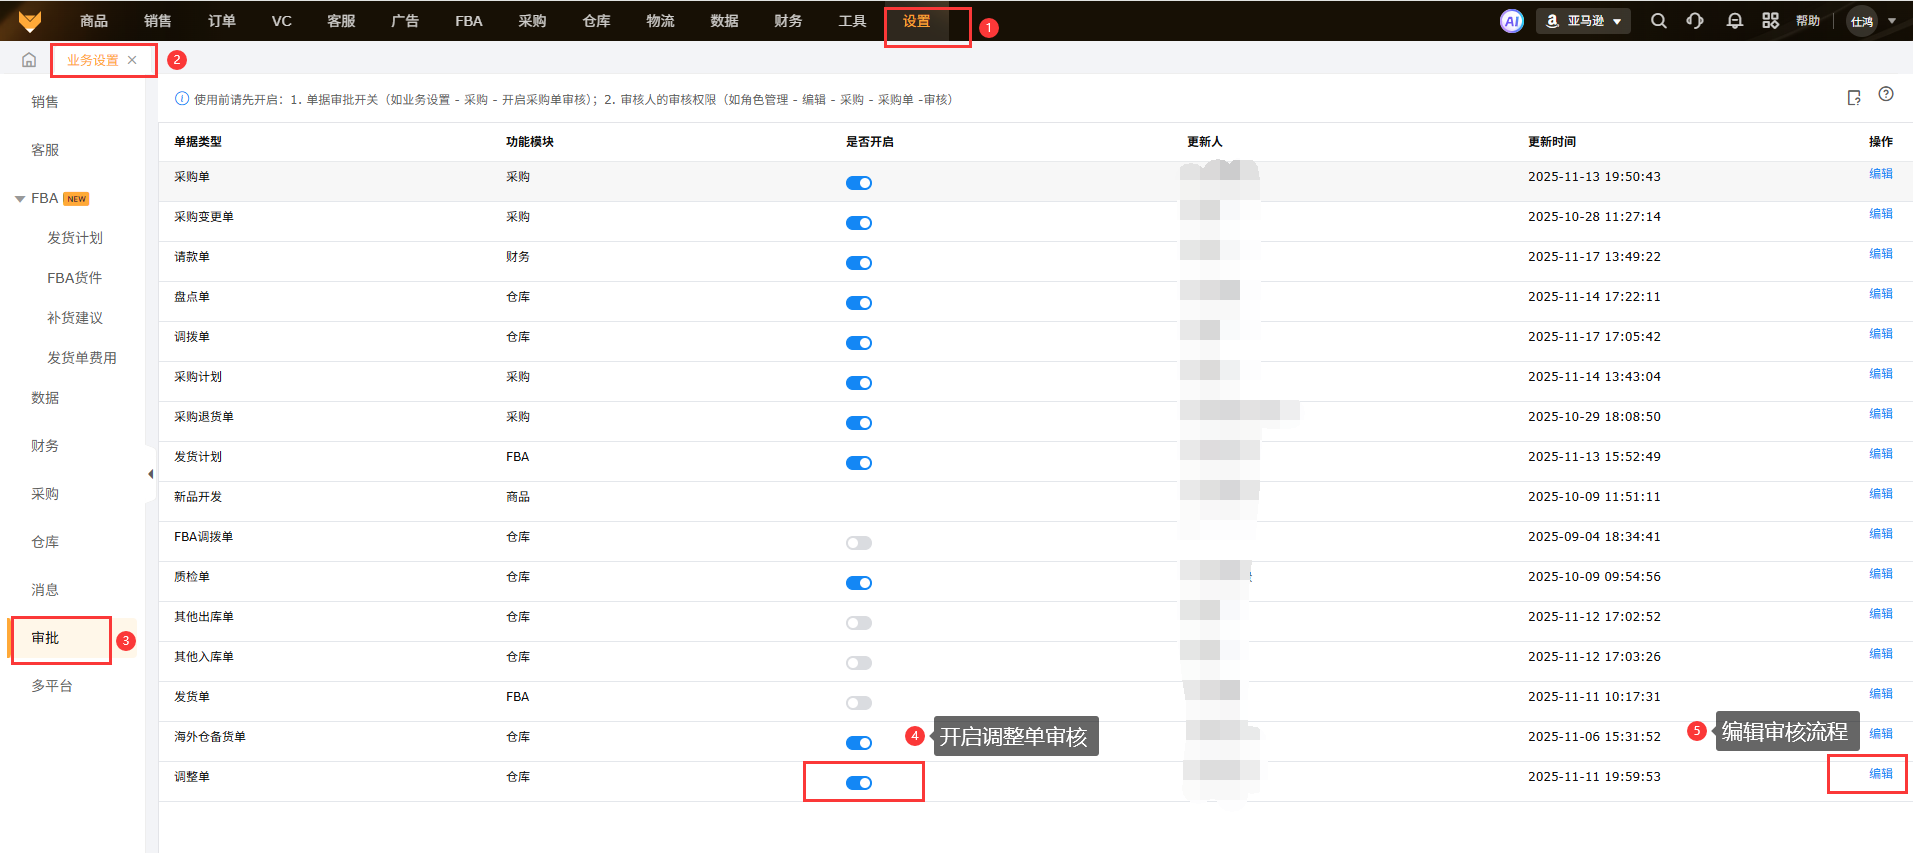
Task: Open the 商品 top menu
Action: point(94,21)
